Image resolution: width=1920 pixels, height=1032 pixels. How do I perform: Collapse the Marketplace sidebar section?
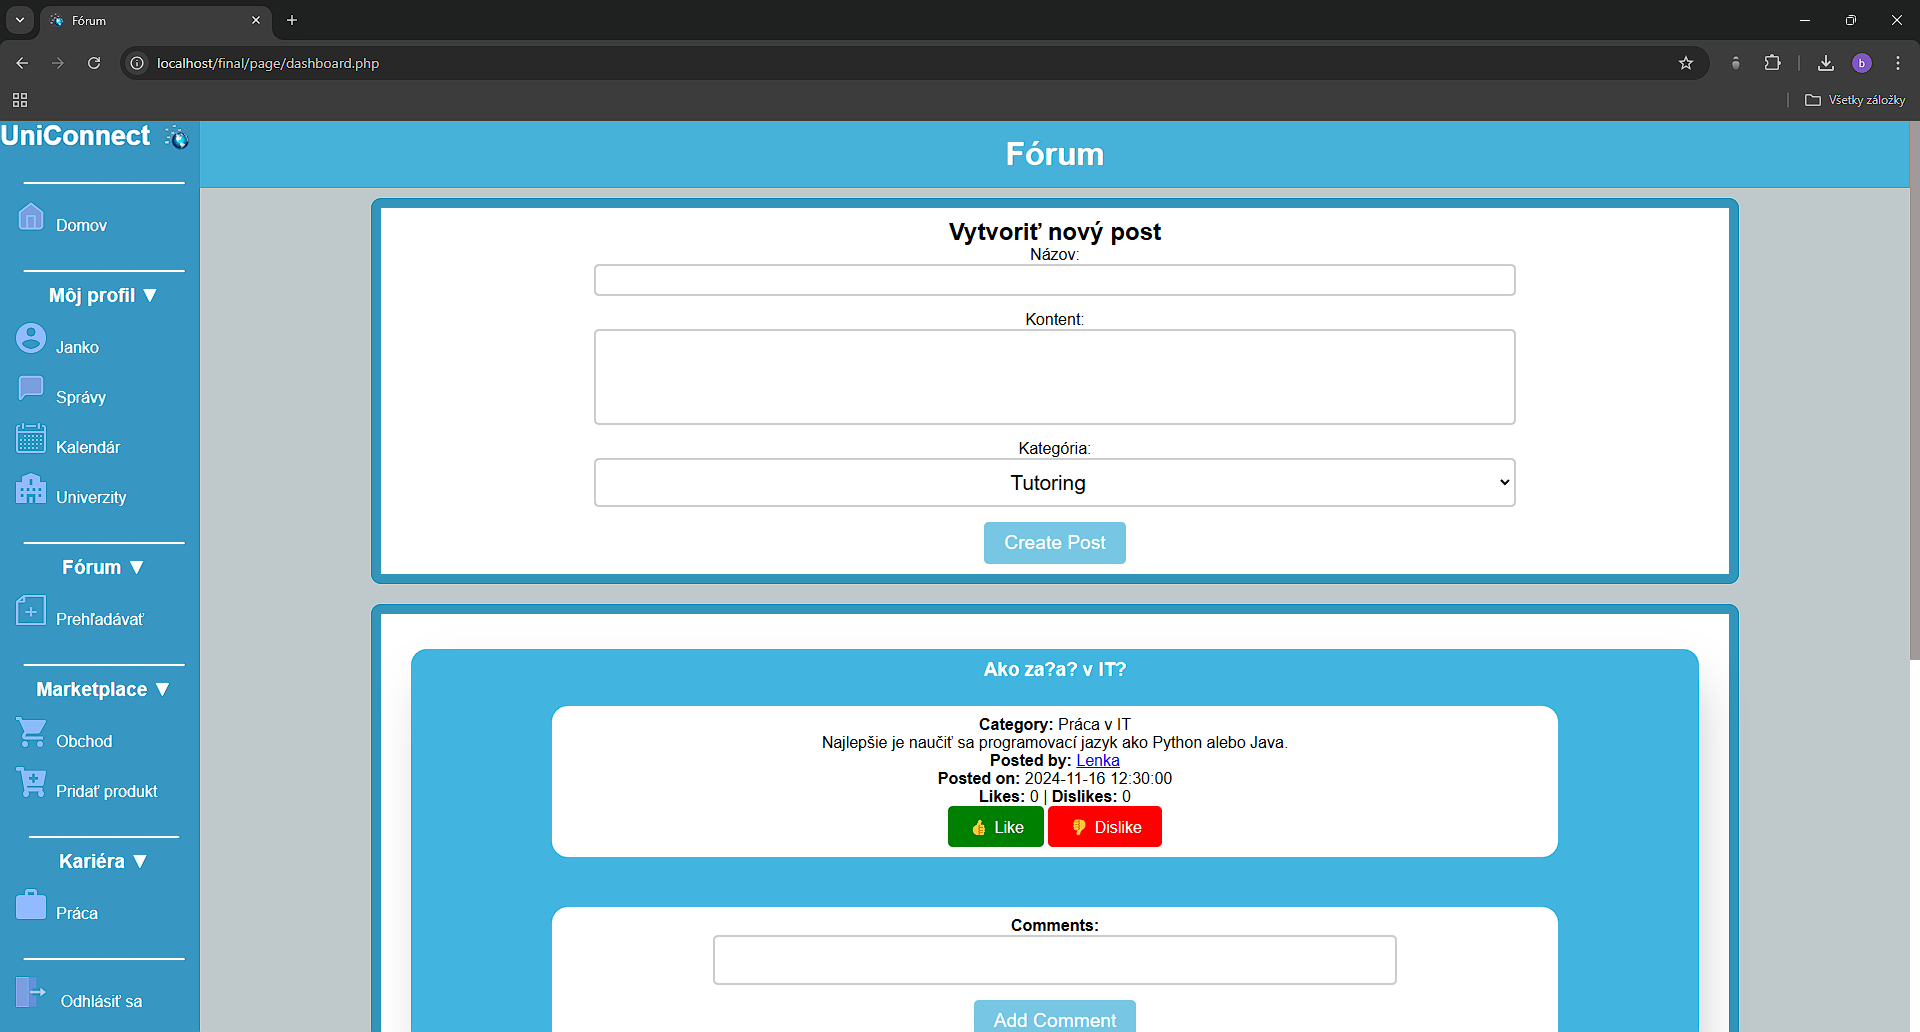click(x=103, y=689)
